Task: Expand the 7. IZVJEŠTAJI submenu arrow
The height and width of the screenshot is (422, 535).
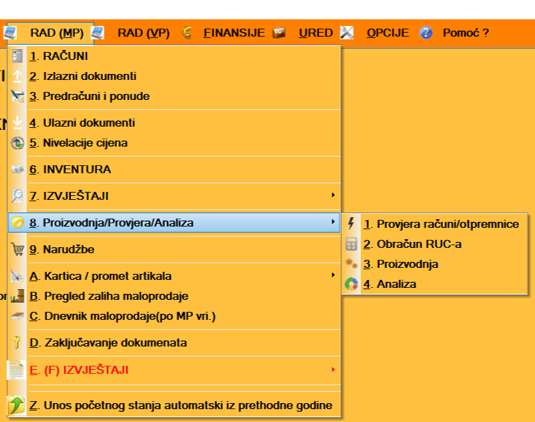Action: point(333,195)
